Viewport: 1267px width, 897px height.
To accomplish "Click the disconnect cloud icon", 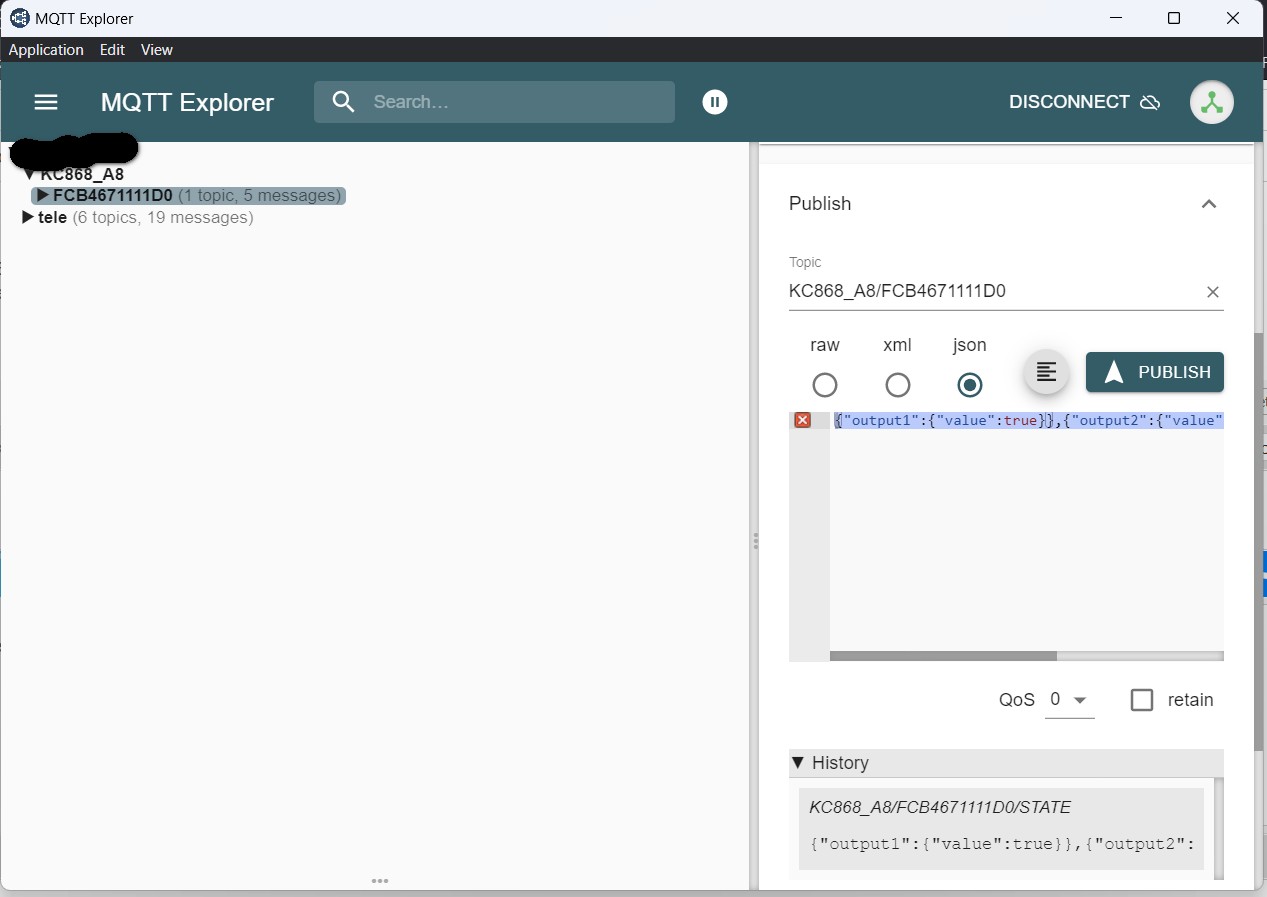I will 1150,102.
